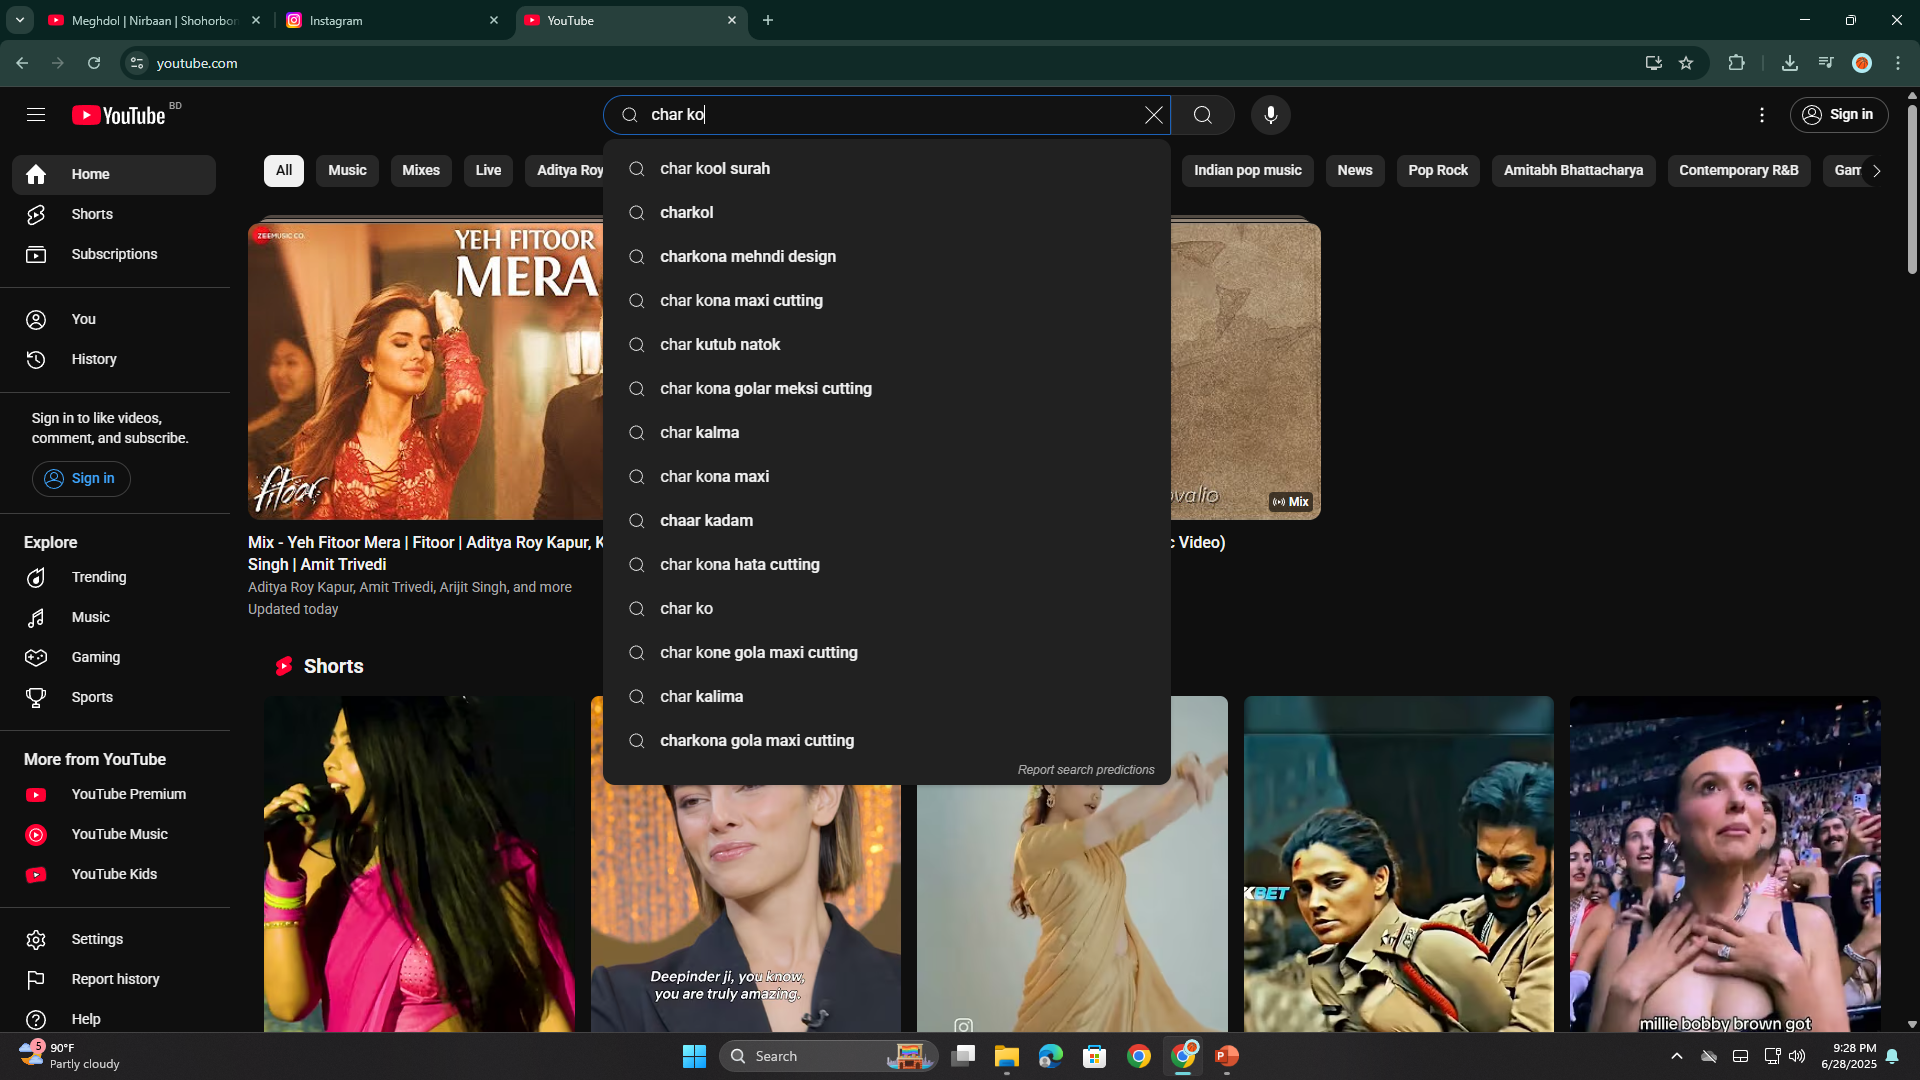1920x1080 pixels.
Task: Choose suggestion 'charkona gola maxi cutting'
Action: point(886,741)
